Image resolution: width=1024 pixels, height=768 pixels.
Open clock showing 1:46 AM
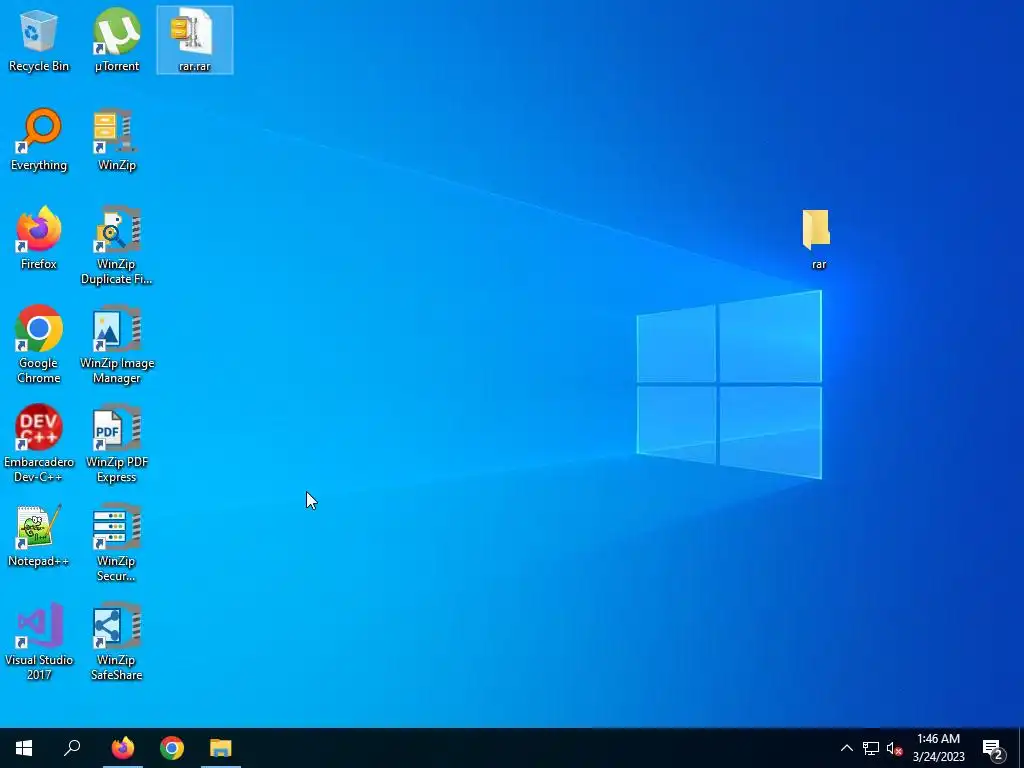[x=938, y=748]
